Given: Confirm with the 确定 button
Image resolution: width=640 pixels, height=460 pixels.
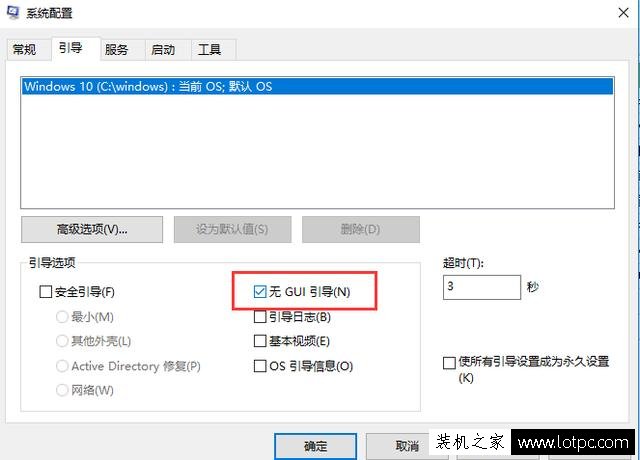Looking at the screenshot, I should pos(316,447).
